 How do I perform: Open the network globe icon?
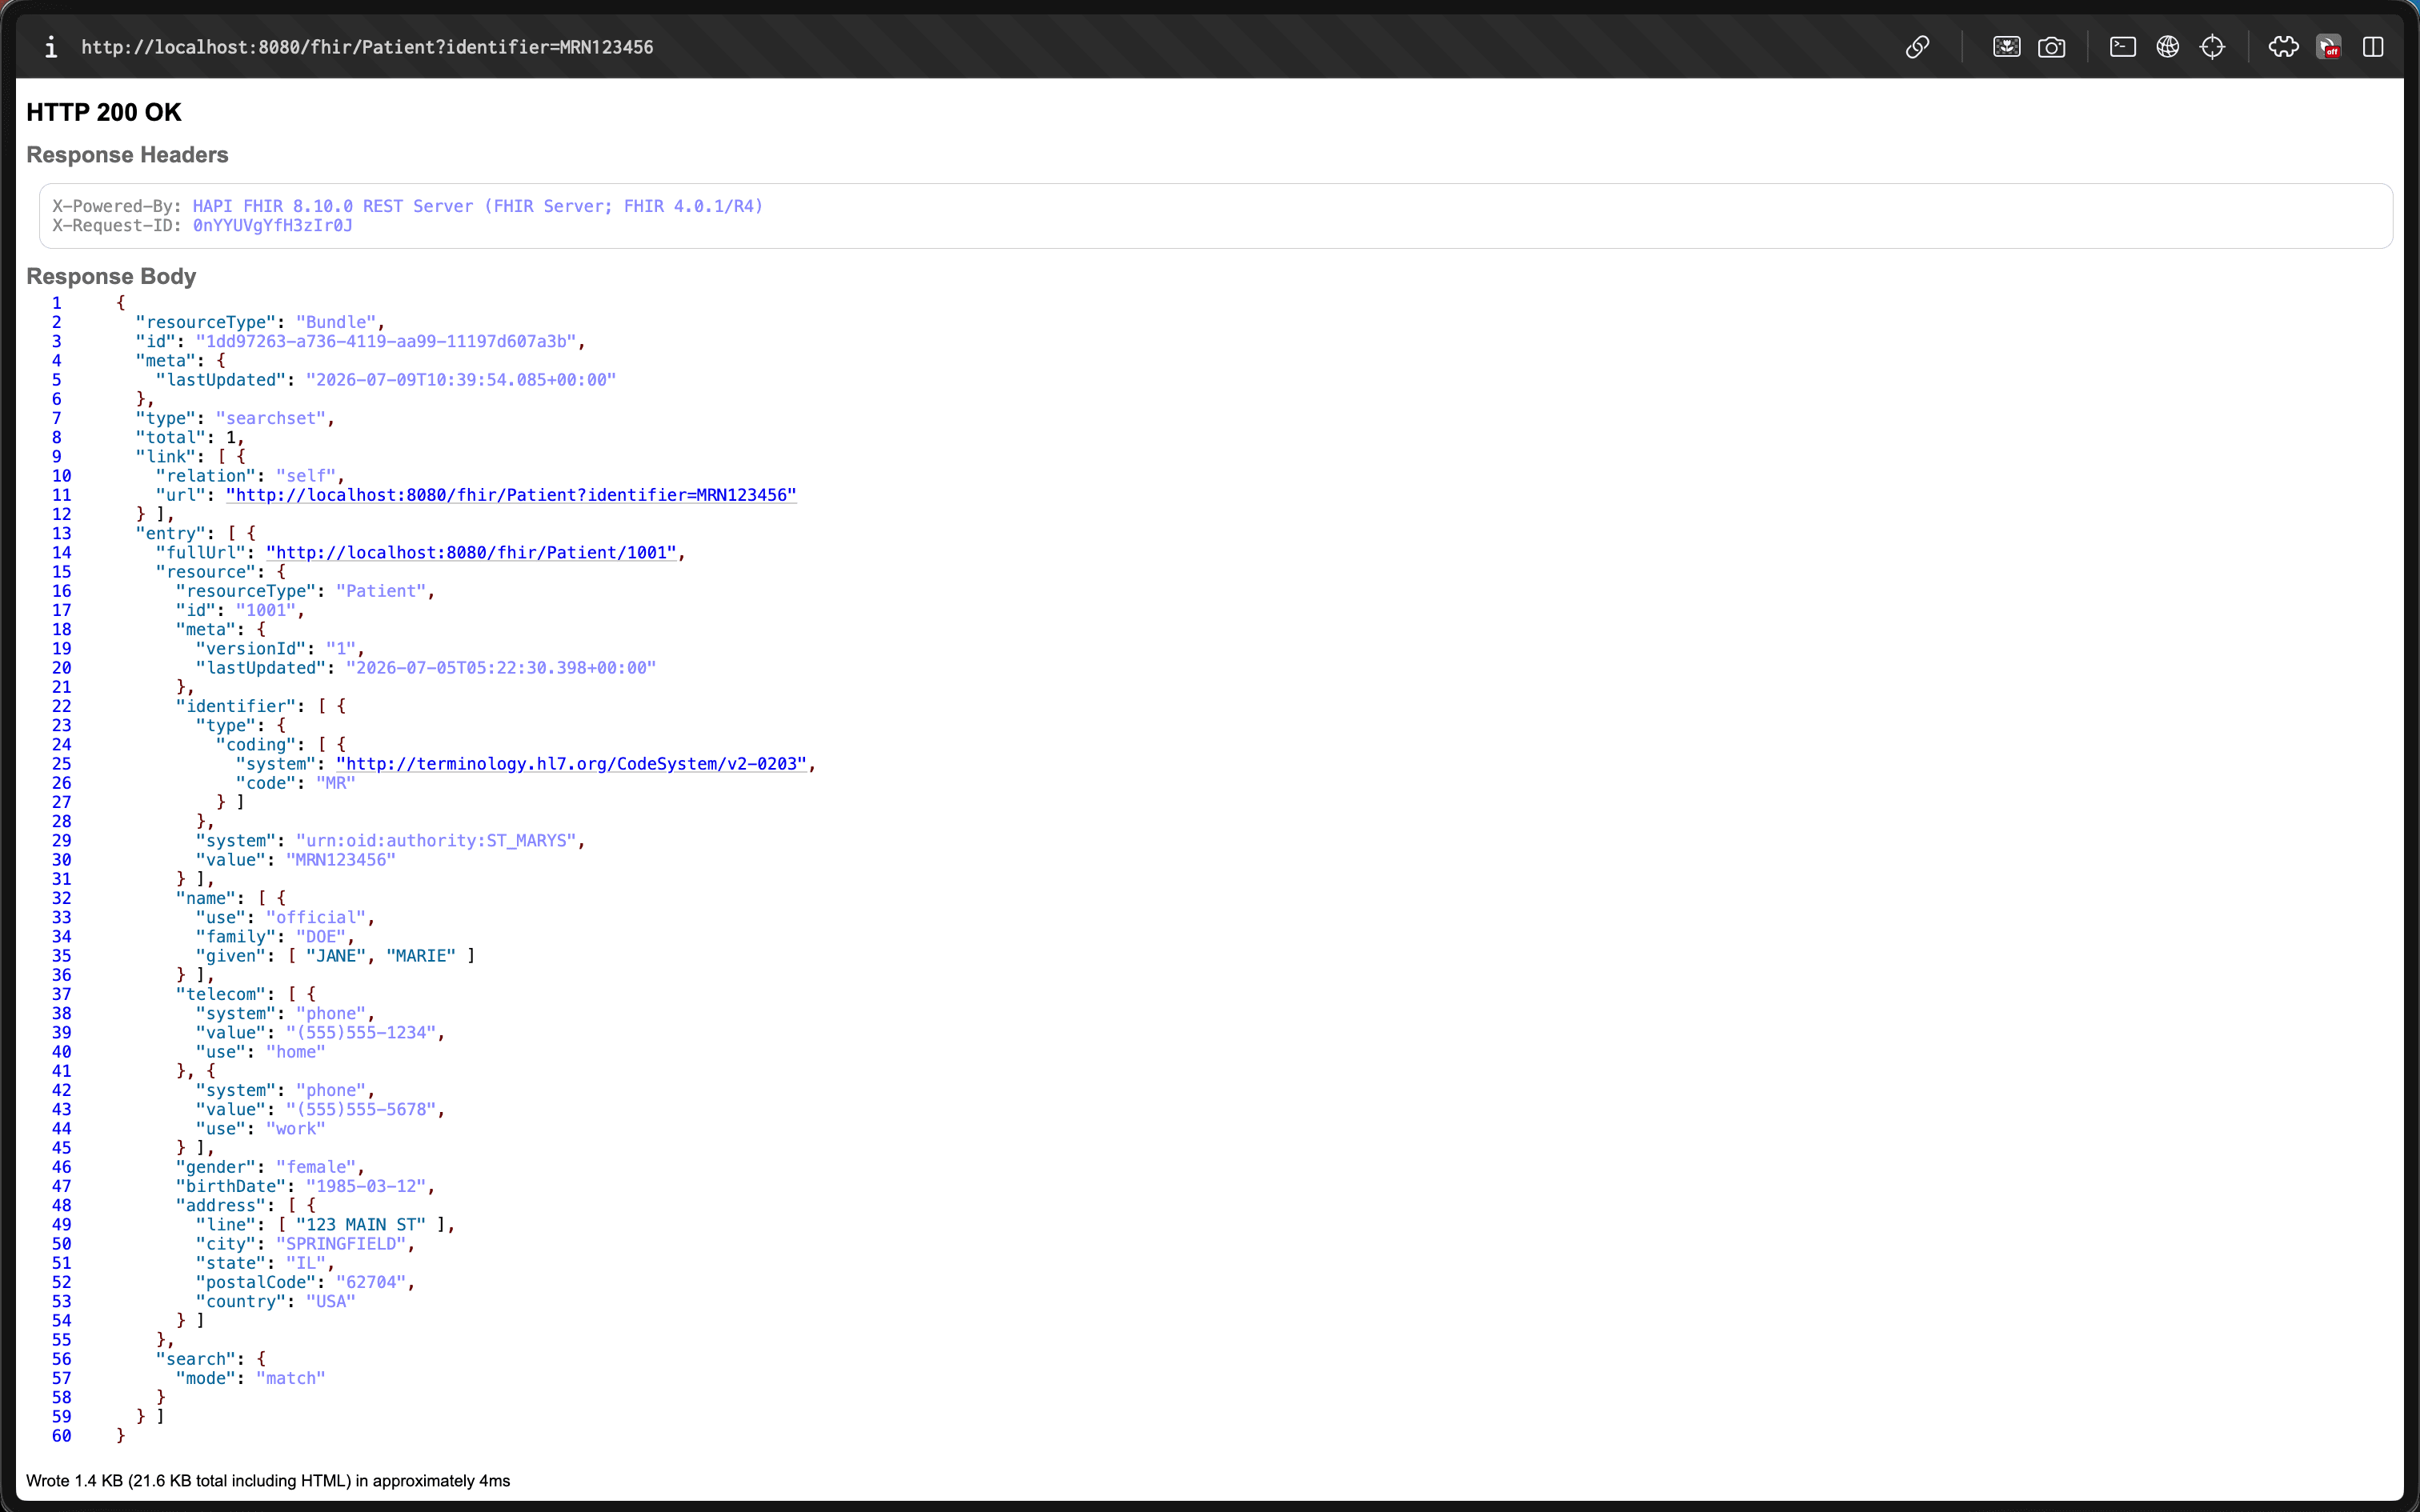coord(2167,47)
